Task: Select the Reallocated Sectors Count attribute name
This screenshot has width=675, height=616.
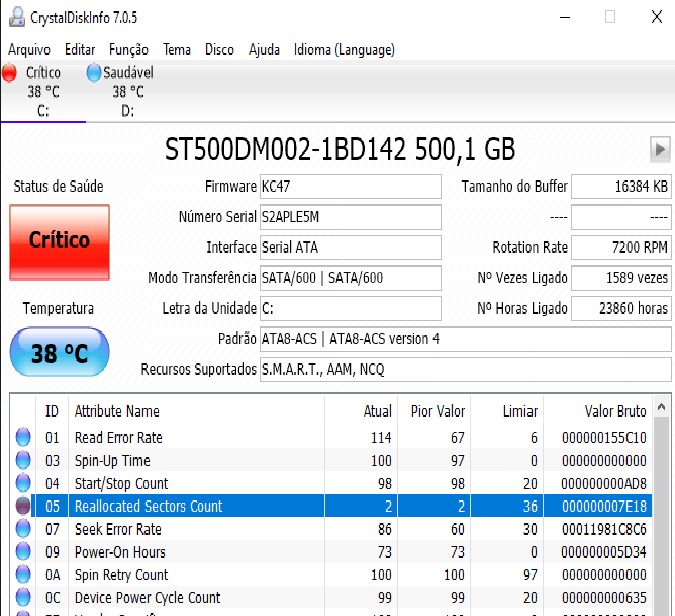Action: [149, 506]
